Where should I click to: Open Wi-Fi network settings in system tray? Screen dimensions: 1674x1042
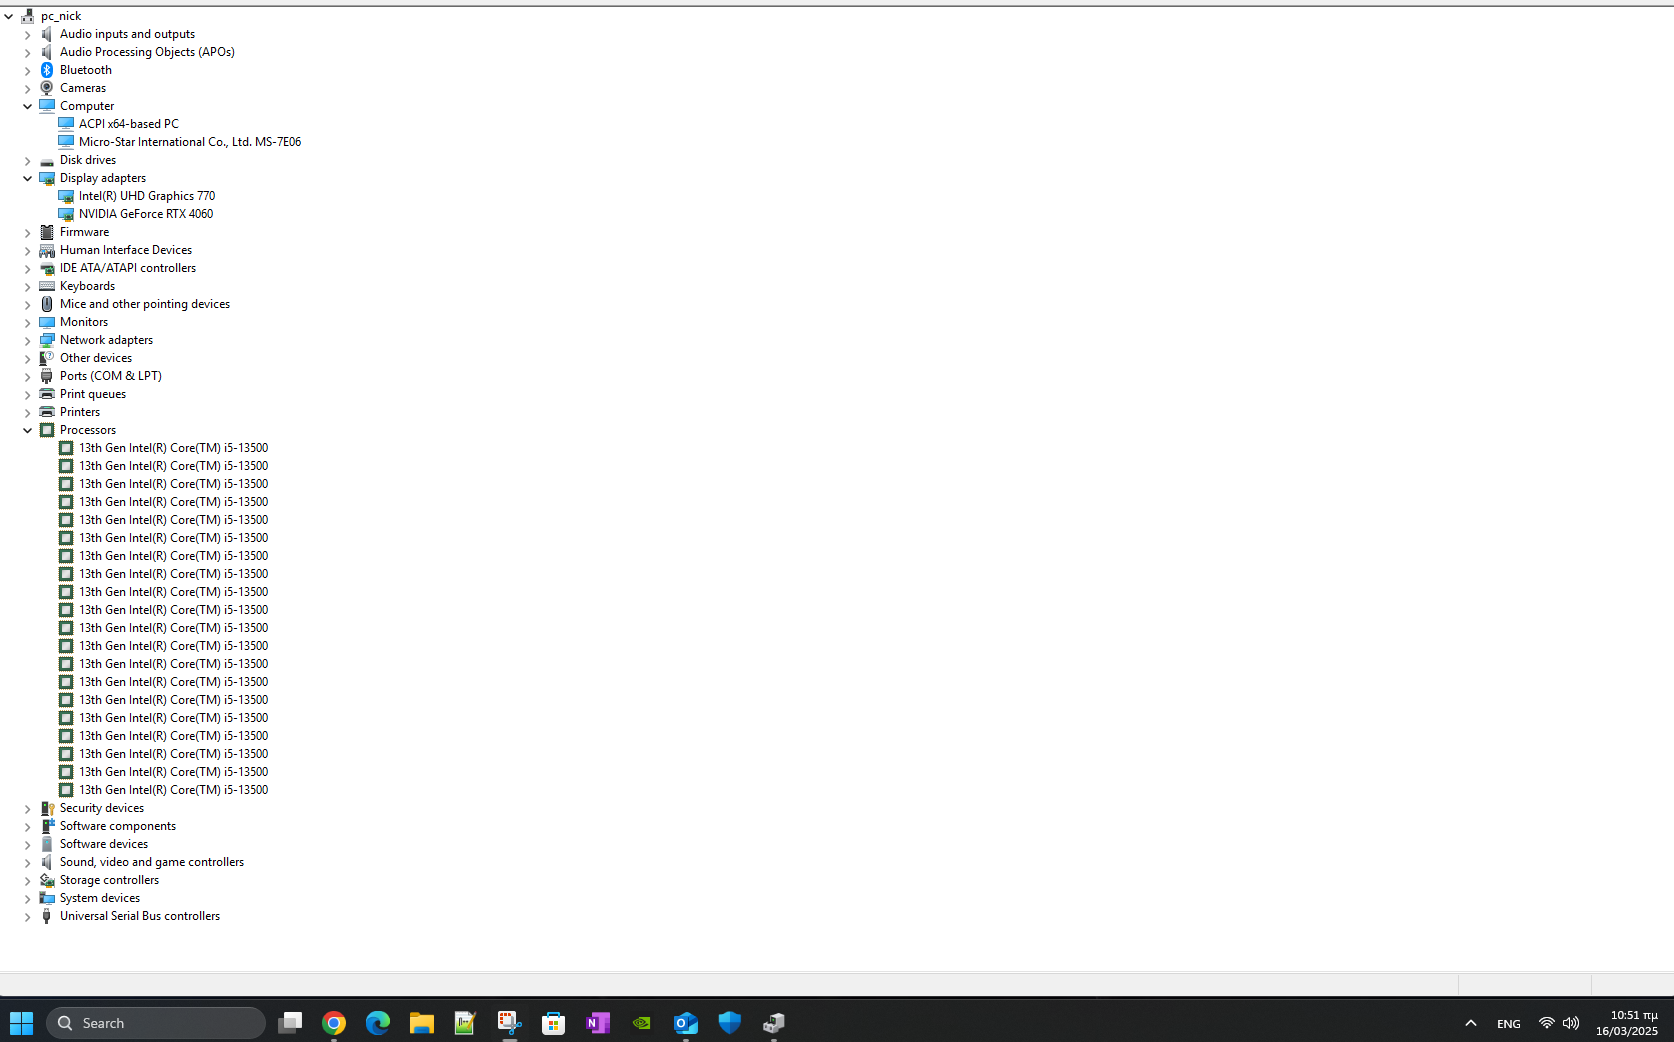click(1547, 1023)
